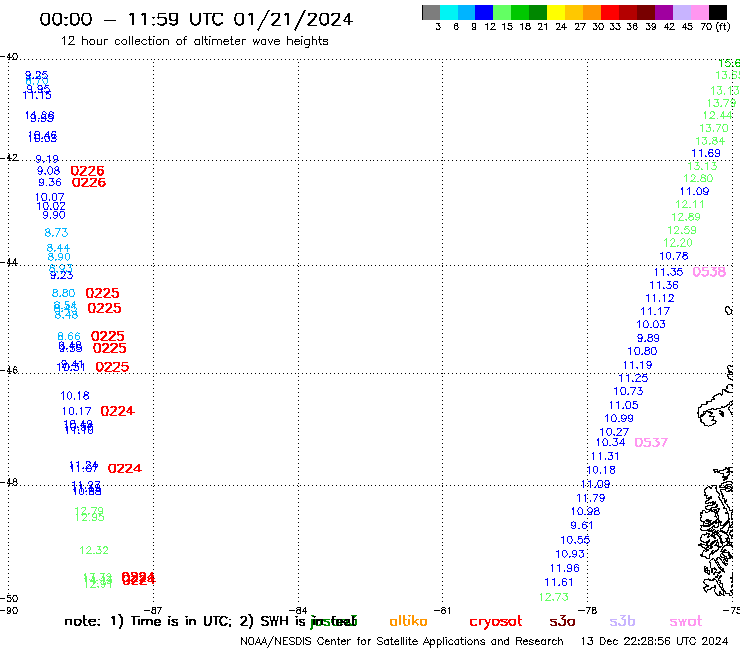Click the light-blue wave height 8.44

pos(58,248)
